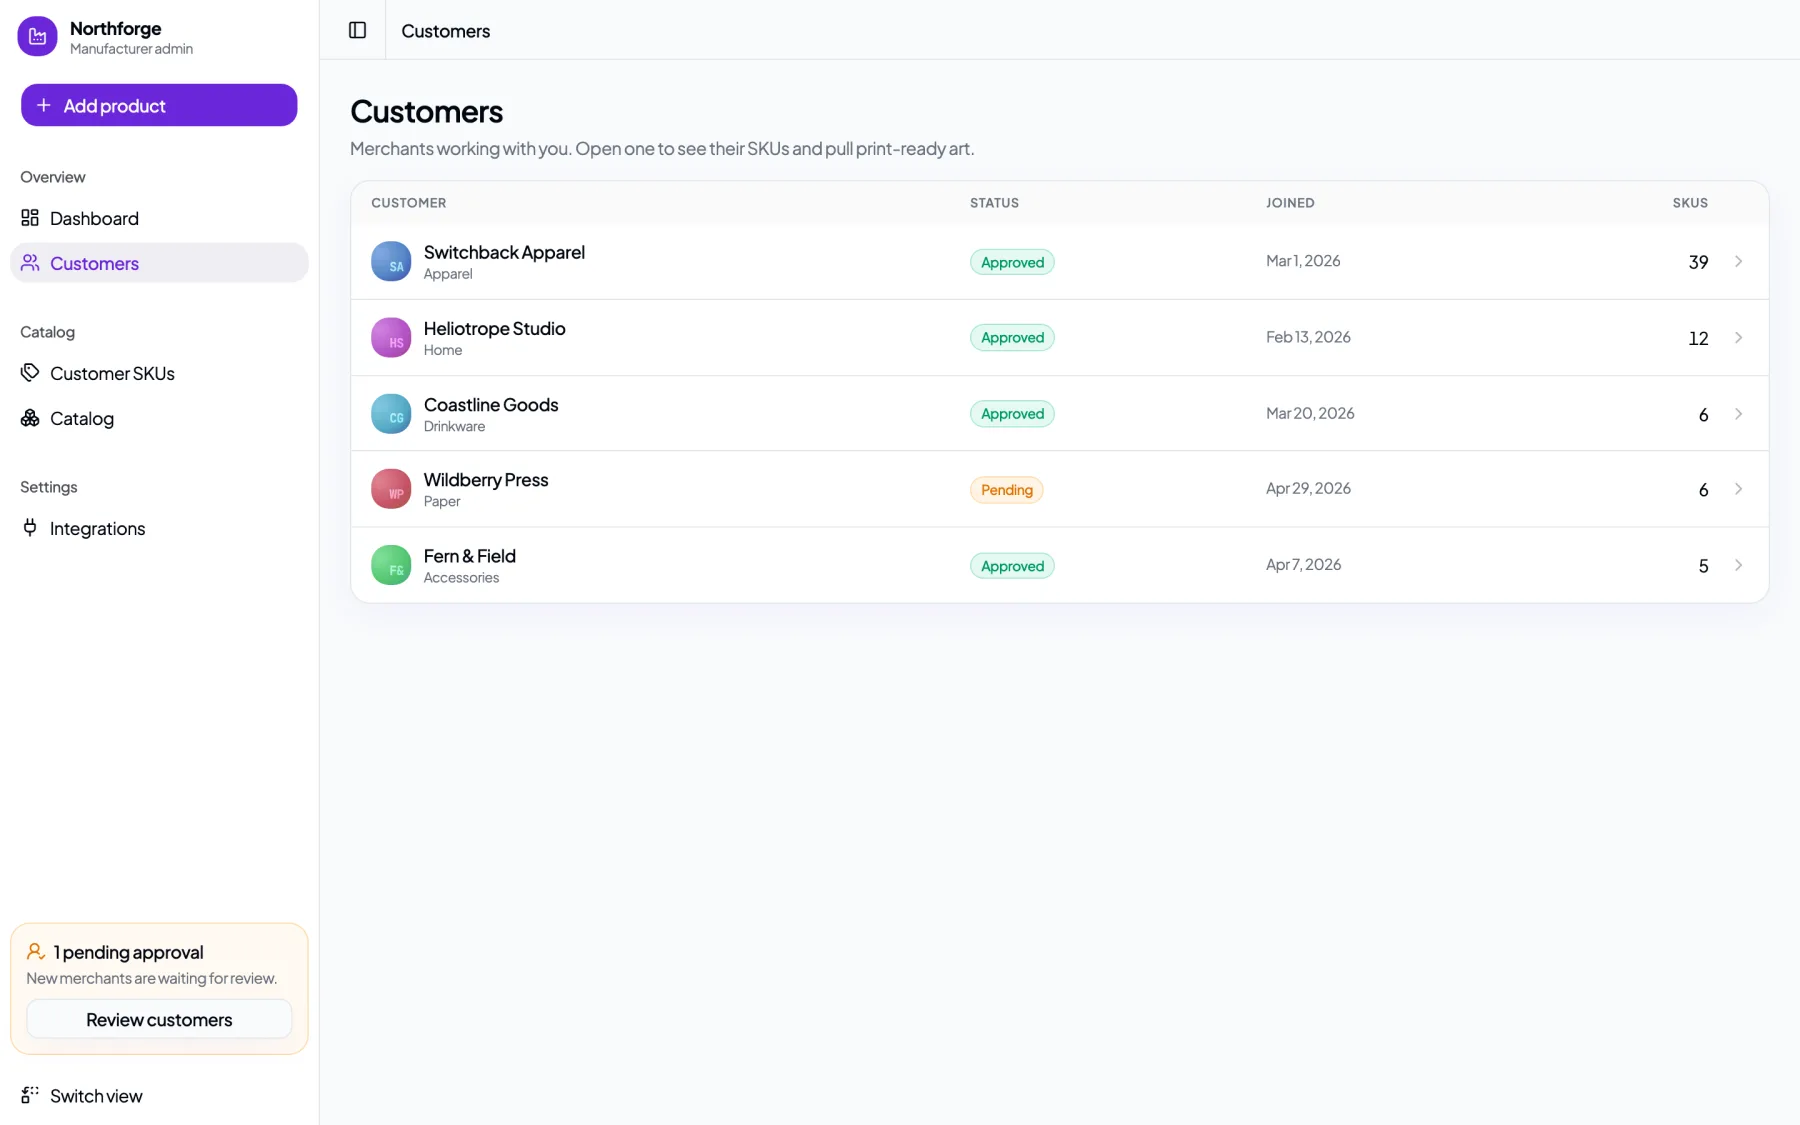Go to Dashboard in the sidebar
The width and height of the screenshot is (1800, 1125).
(159, 218)
